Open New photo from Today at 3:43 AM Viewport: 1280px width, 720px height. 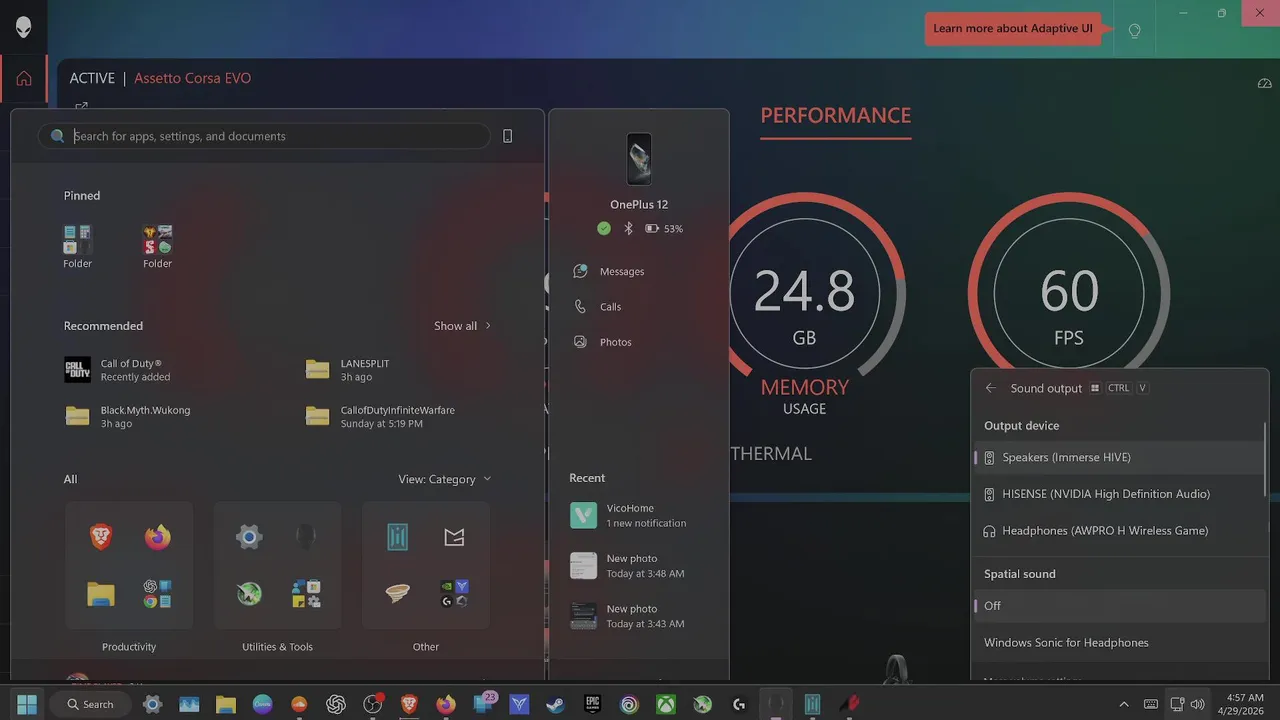tap(640, 616)
